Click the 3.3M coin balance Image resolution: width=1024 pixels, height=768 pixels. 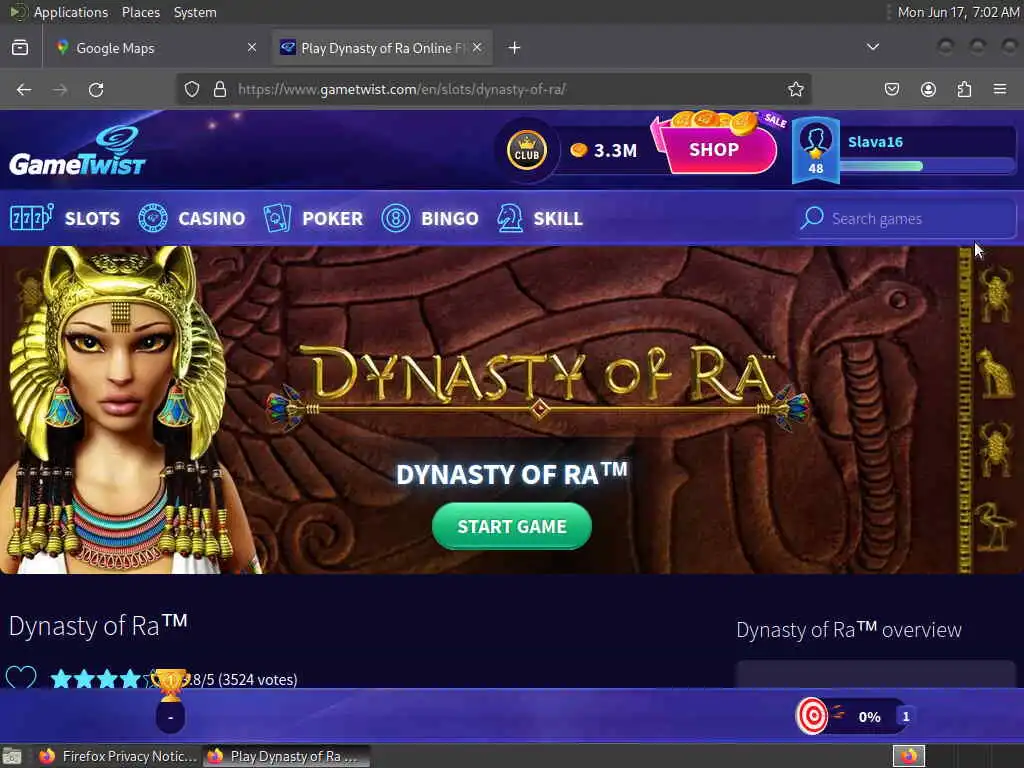603,151
